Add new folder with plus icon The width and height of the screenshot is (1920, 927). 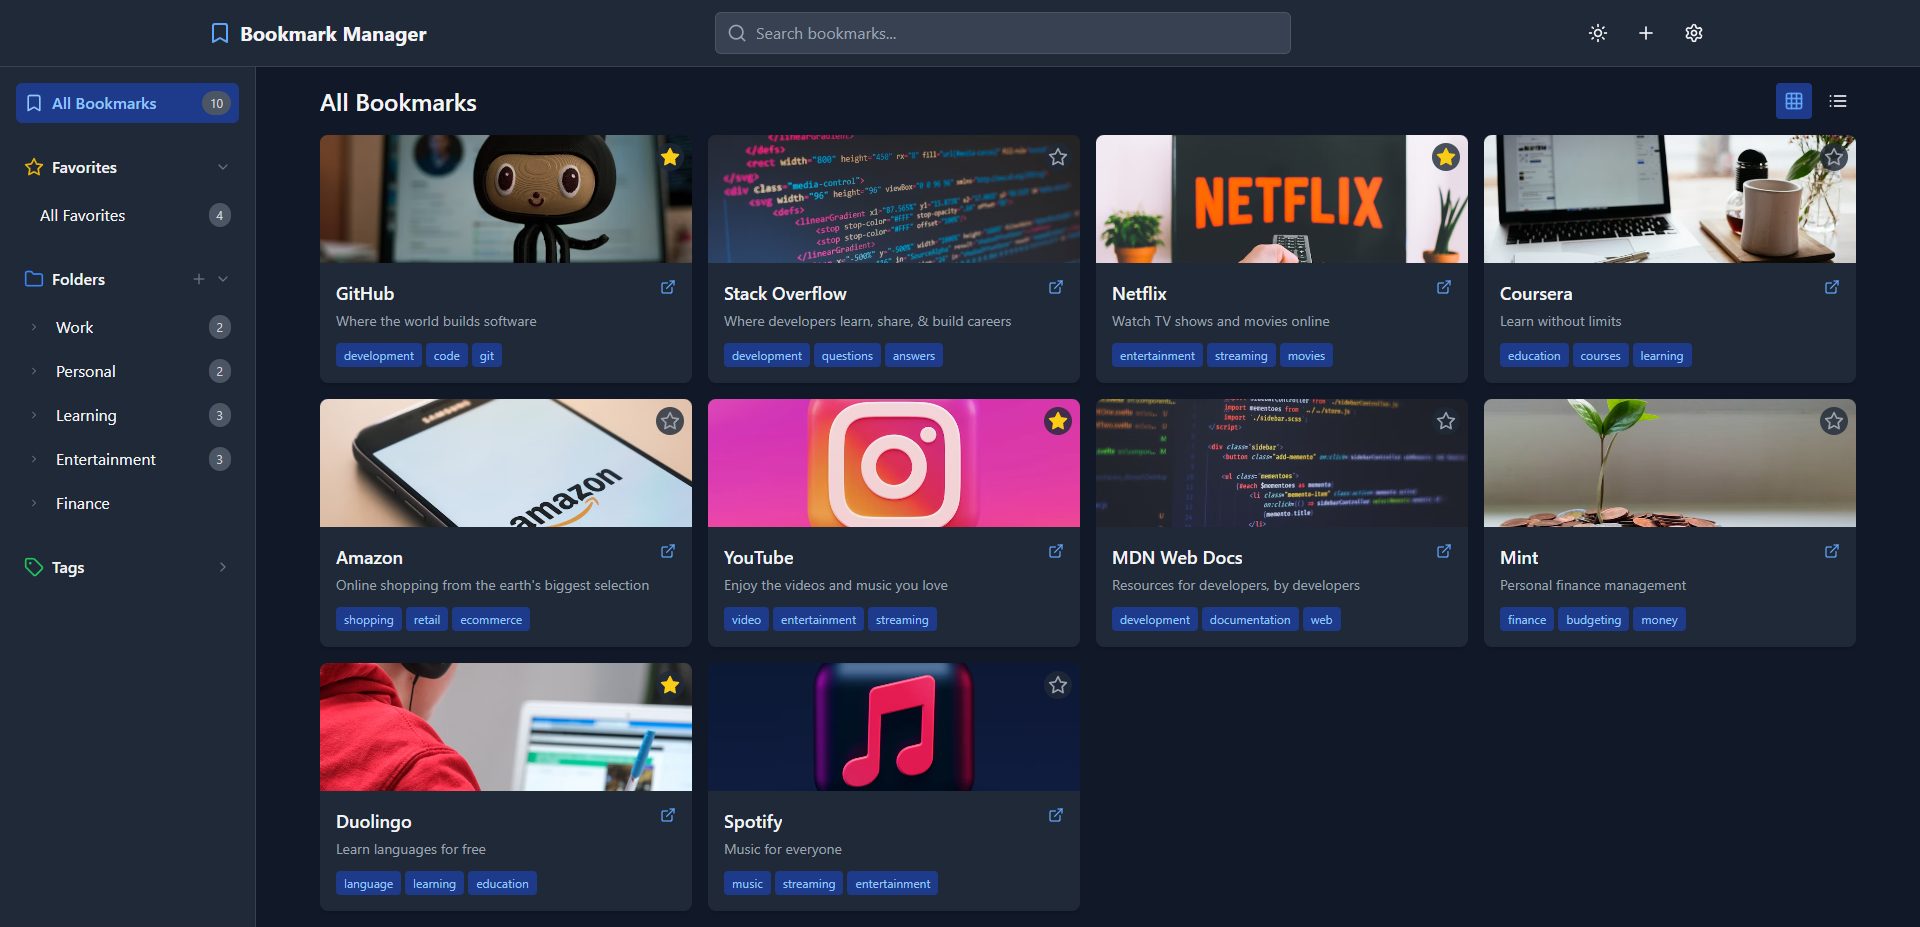199,279
